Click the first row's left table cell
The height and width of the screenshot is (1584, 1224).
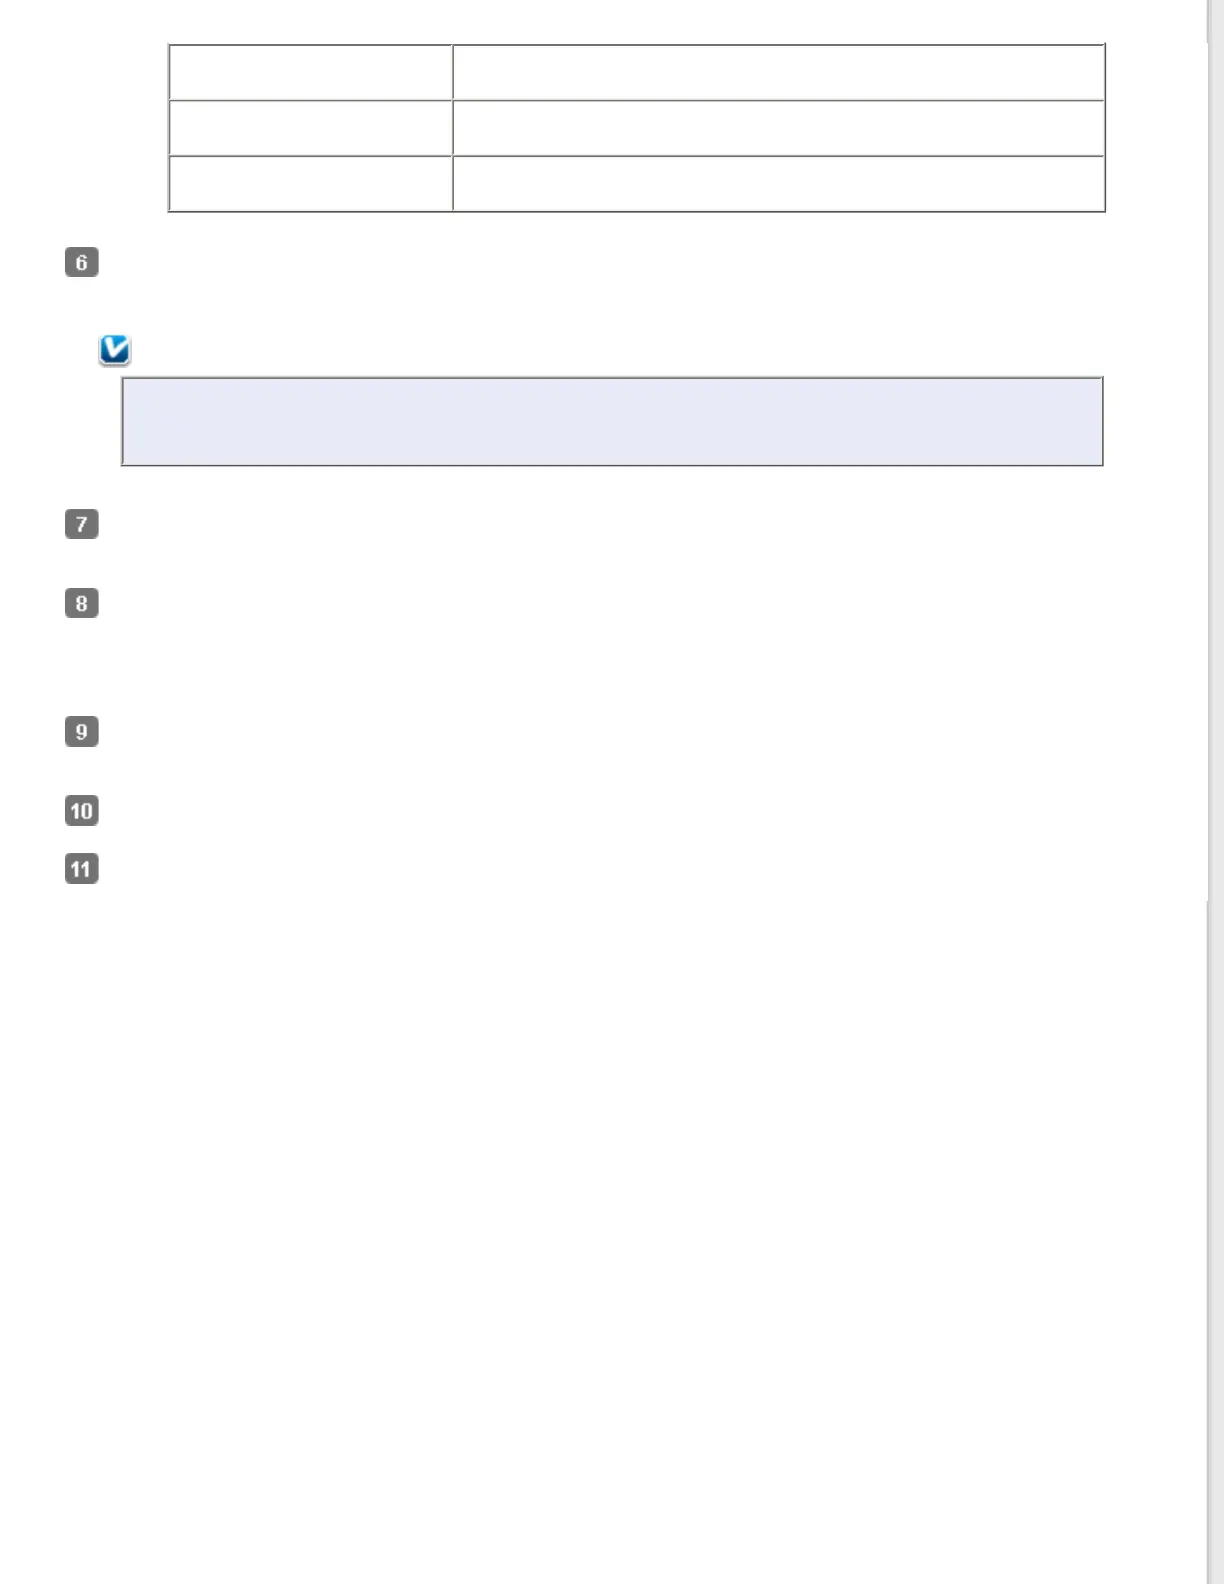tap(310, 72)
